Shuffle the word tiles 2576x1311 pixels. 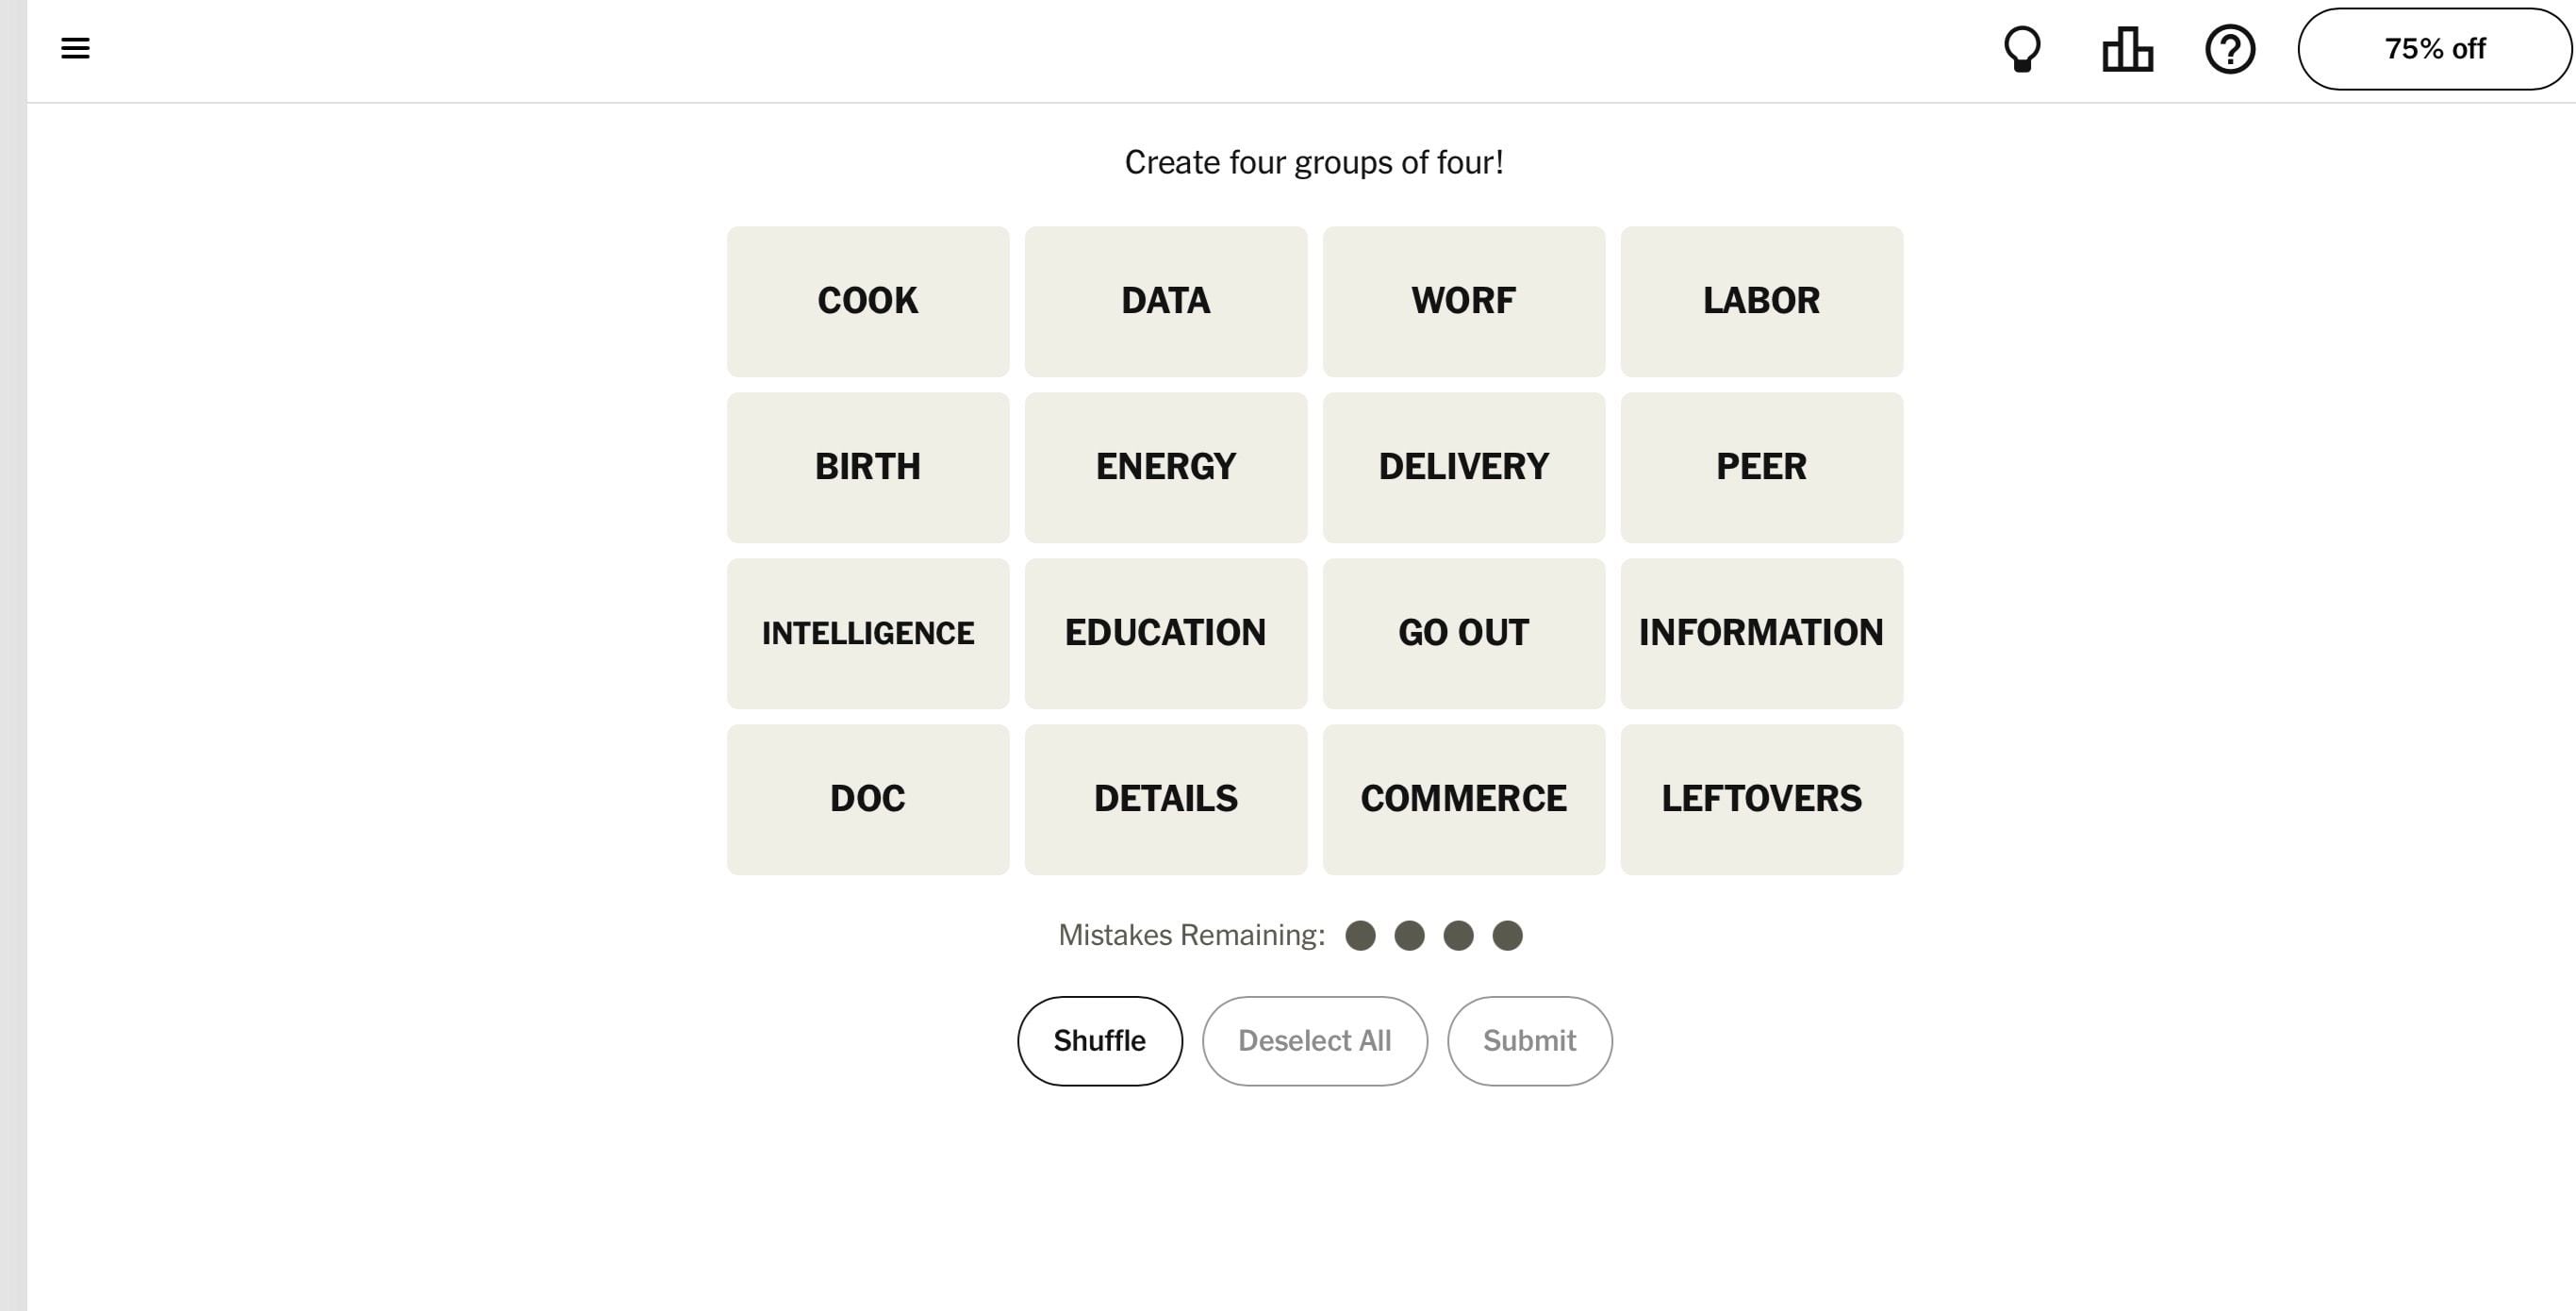(1099, 1040)
